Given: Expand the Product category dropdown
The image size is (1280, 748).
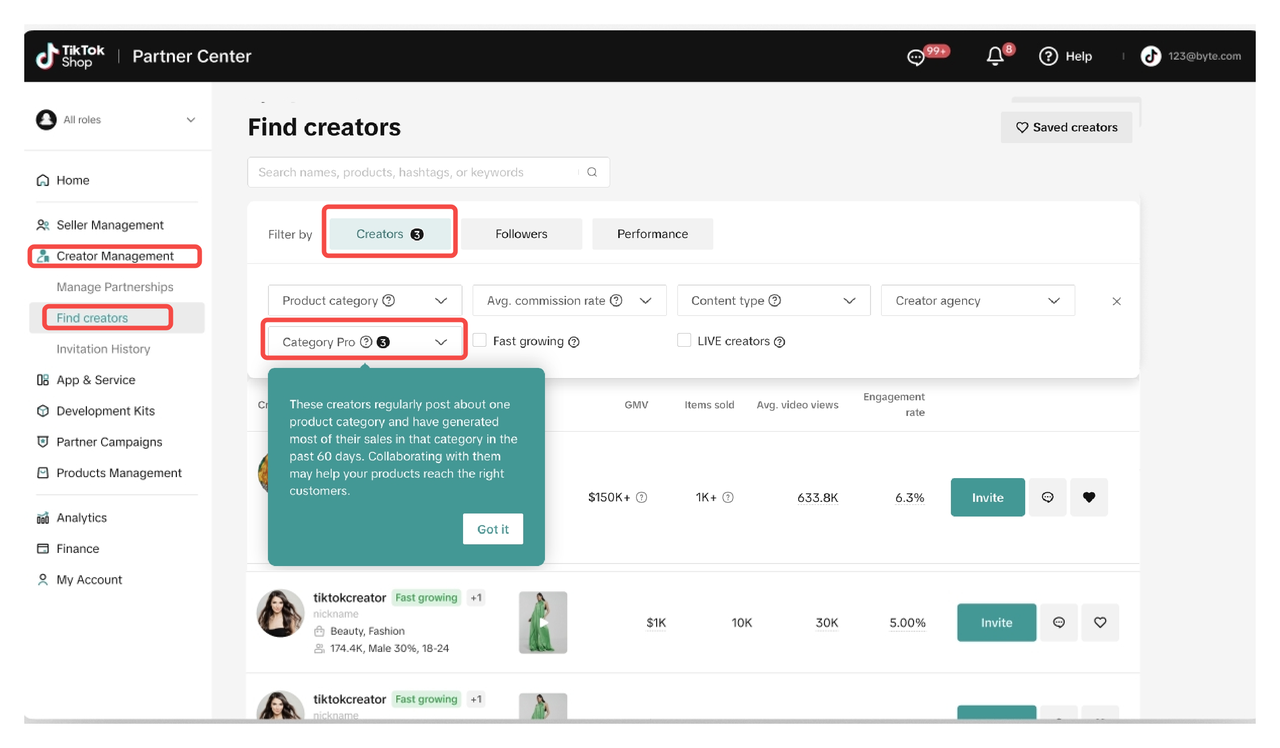Looking at the screenshot, I should click(364, 300).
